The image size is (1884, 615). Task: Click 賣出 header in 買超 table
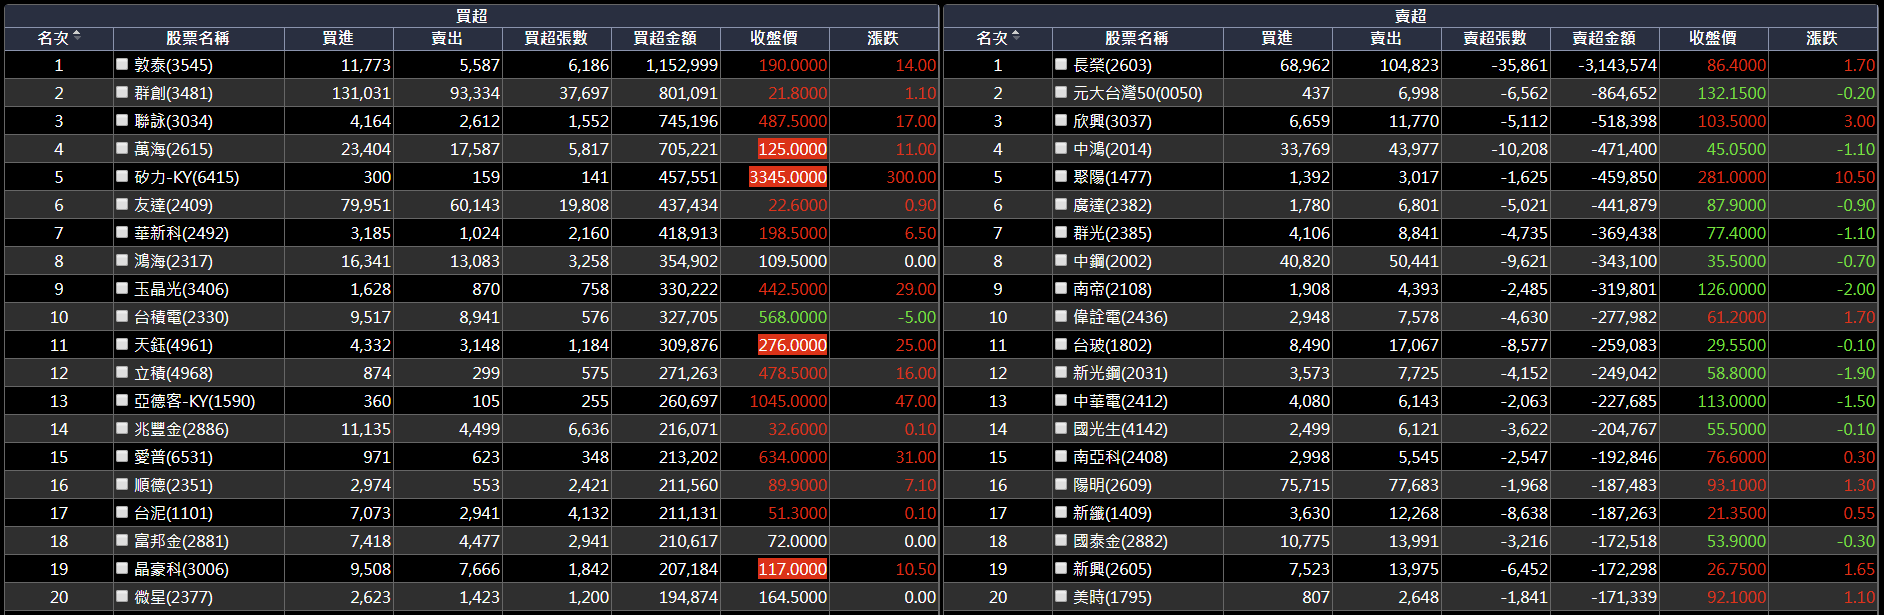(x=447, y=38)
